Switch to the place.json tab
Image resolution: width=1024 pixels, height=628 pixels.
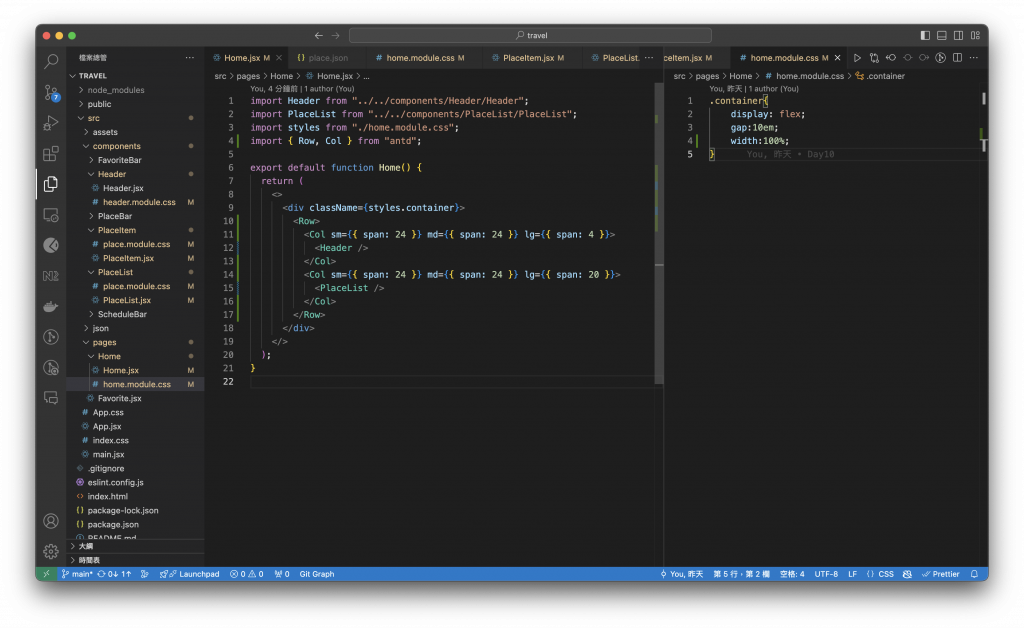point(327,58)
